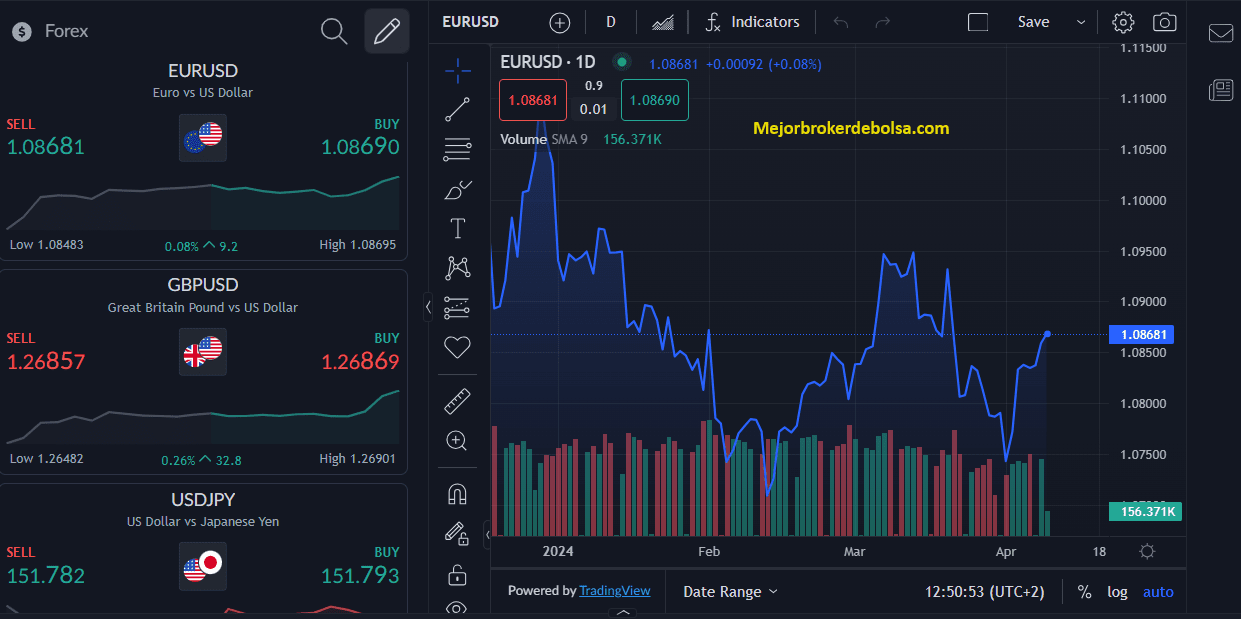Open the mail envelope icon
The width and height of the screenshot is (1241, 619).
(1221, 33)
